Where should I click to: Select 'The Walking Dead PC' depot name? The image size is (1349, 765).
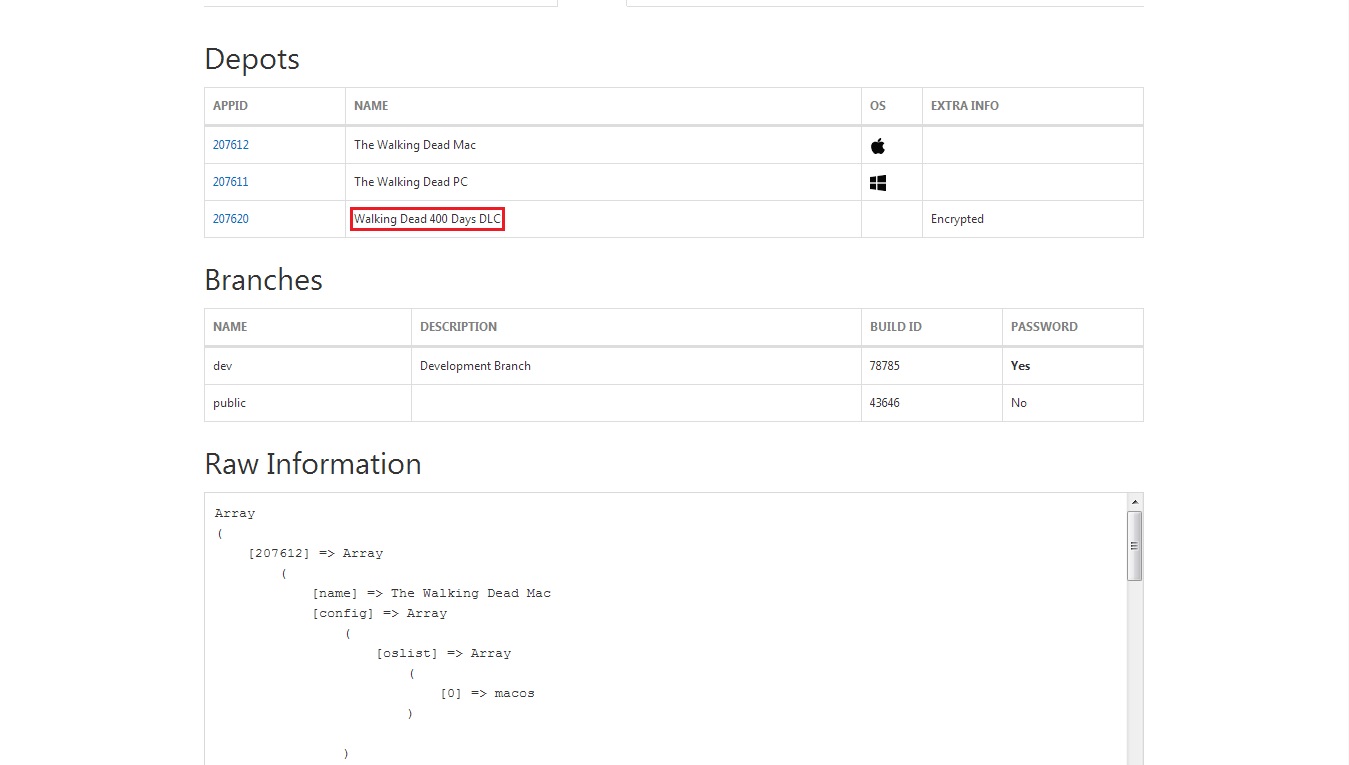coord(411,182)
